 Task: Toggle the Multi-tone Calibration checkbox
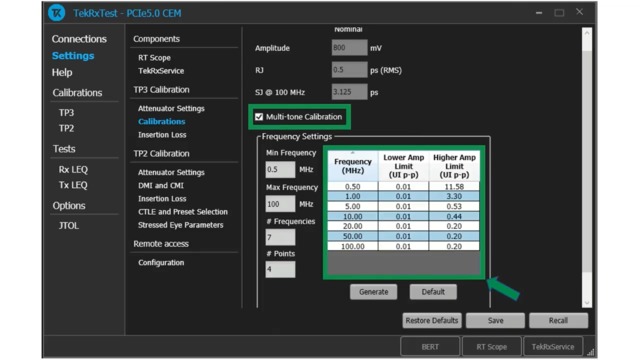pos(259,117)
